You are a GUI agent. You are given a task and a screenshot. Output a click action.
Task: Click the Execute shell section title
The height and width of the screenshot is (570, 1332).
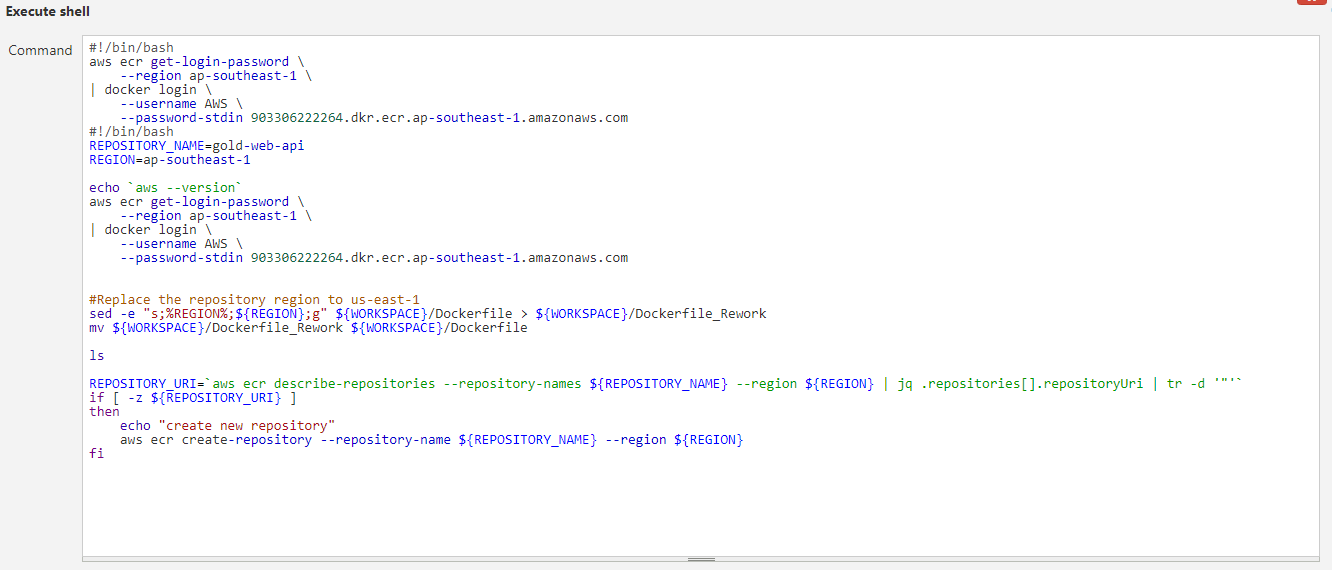47,11
